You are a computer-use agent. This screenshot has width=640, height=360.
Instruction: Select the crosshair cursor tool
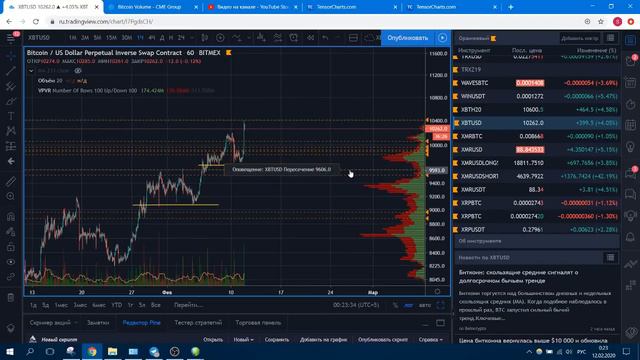[x=11, y=55]
